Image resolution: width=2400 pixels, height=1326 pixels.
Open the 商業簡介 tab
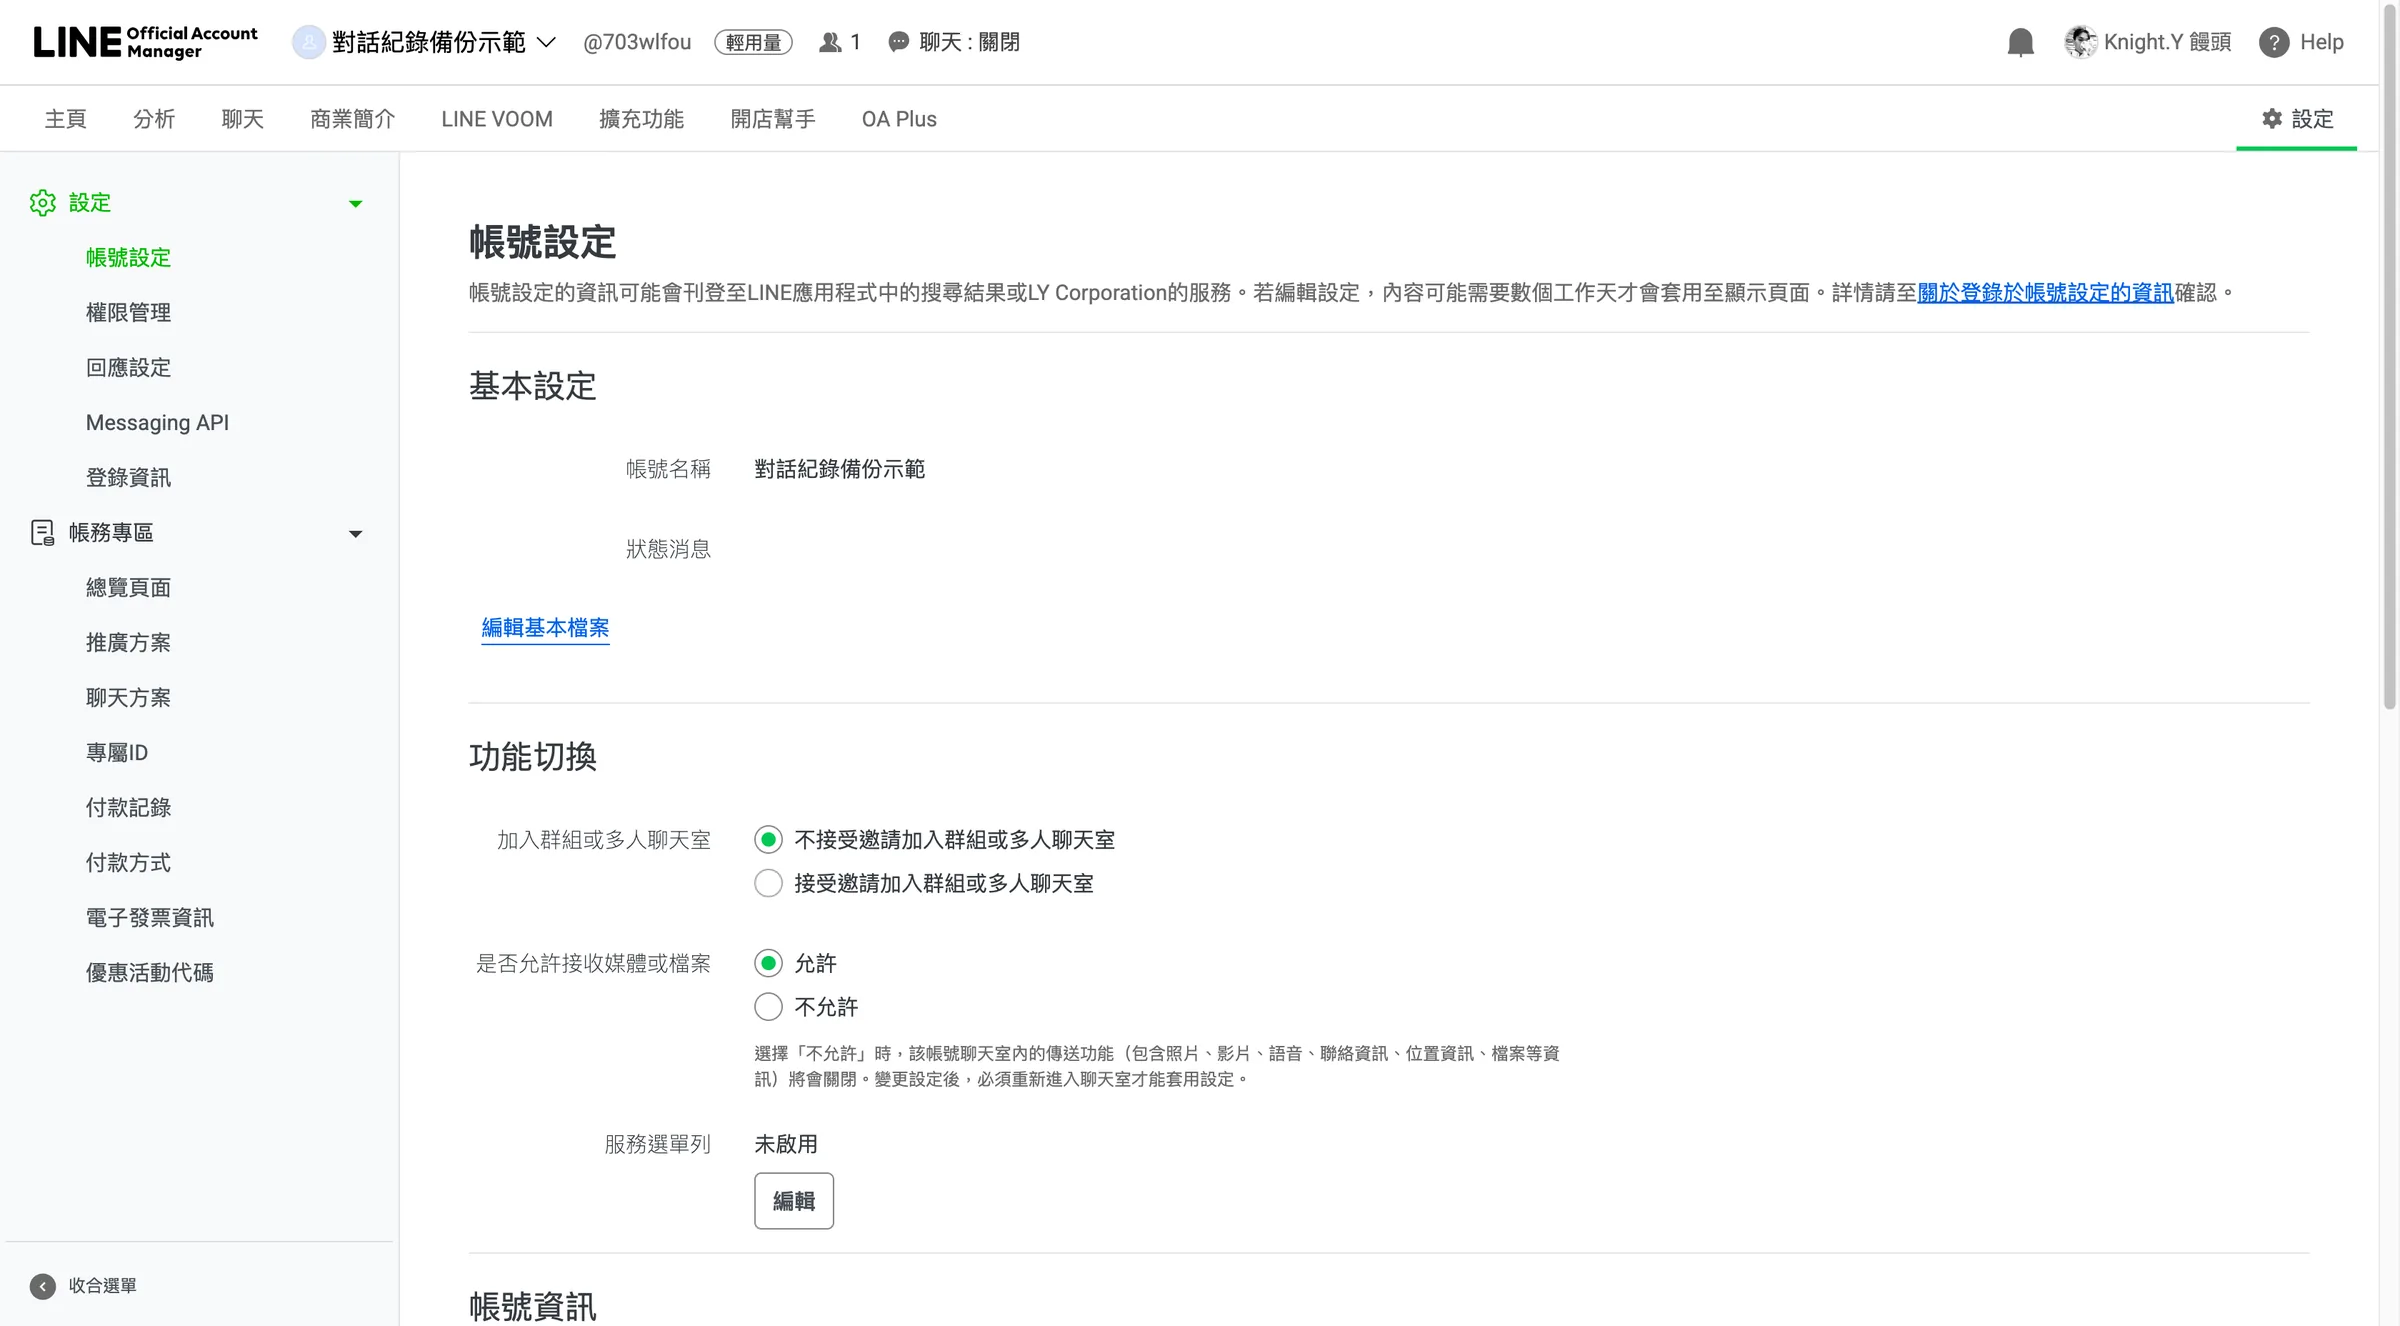pyautogui.click(x=352, y=119)
